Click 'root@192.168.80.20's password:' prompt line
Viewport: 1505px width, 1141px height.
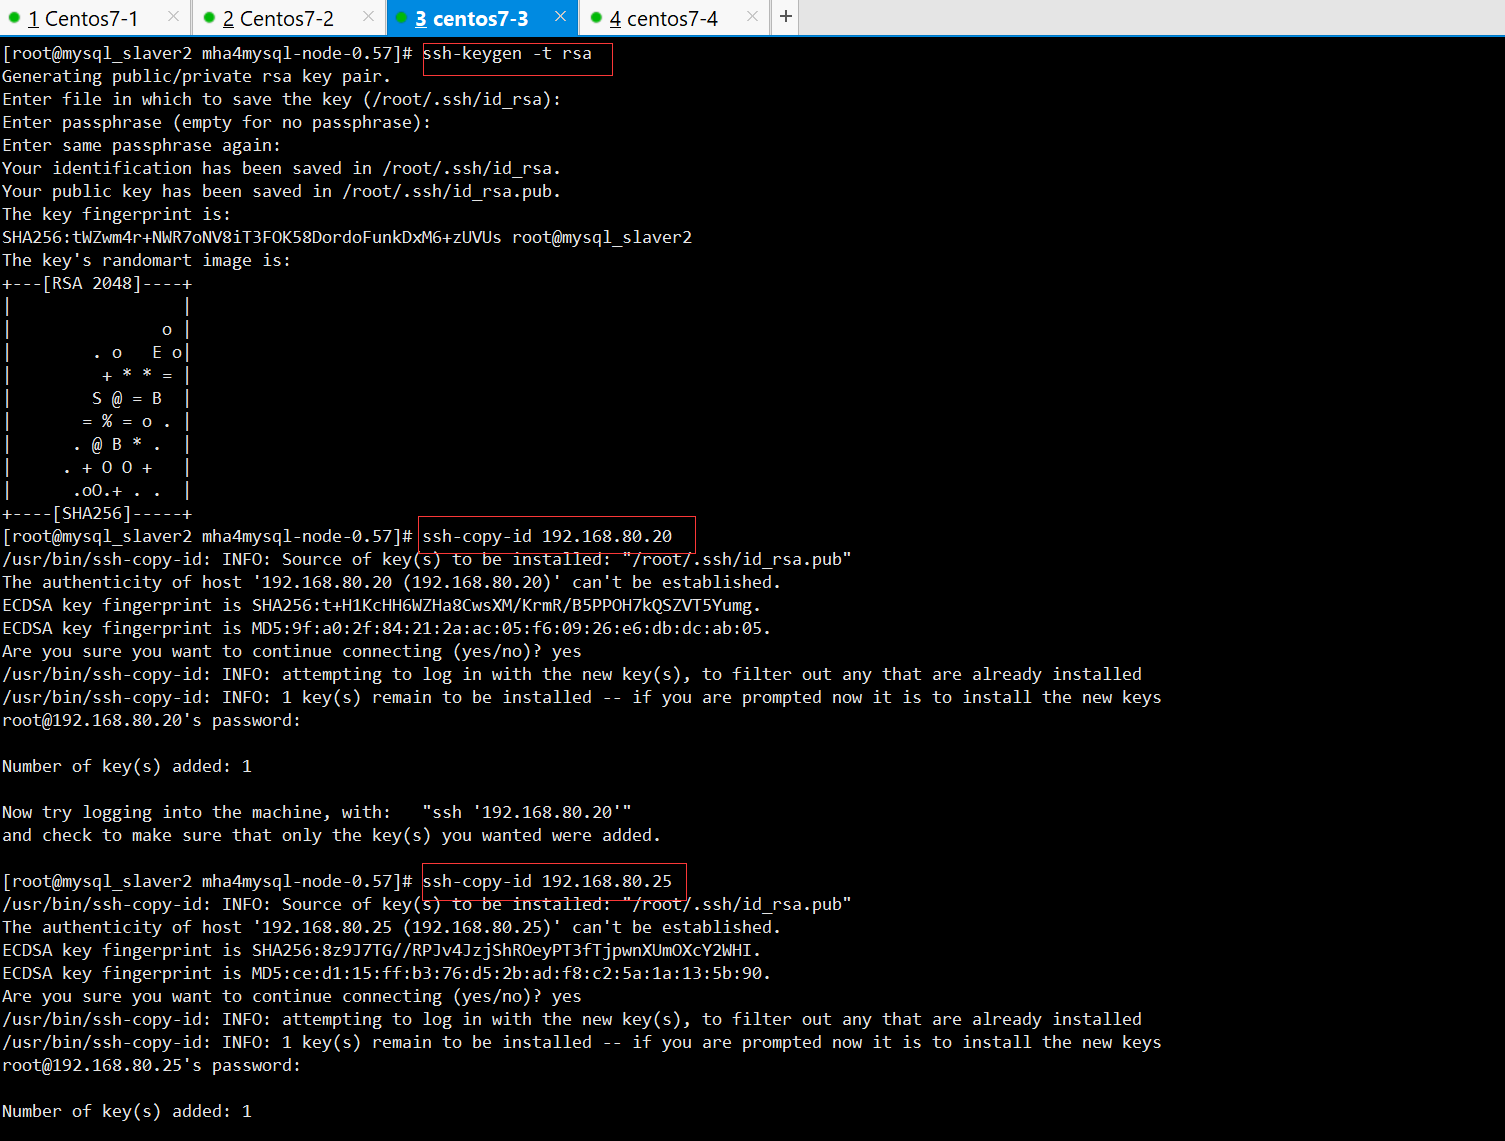tap(151, 721)
